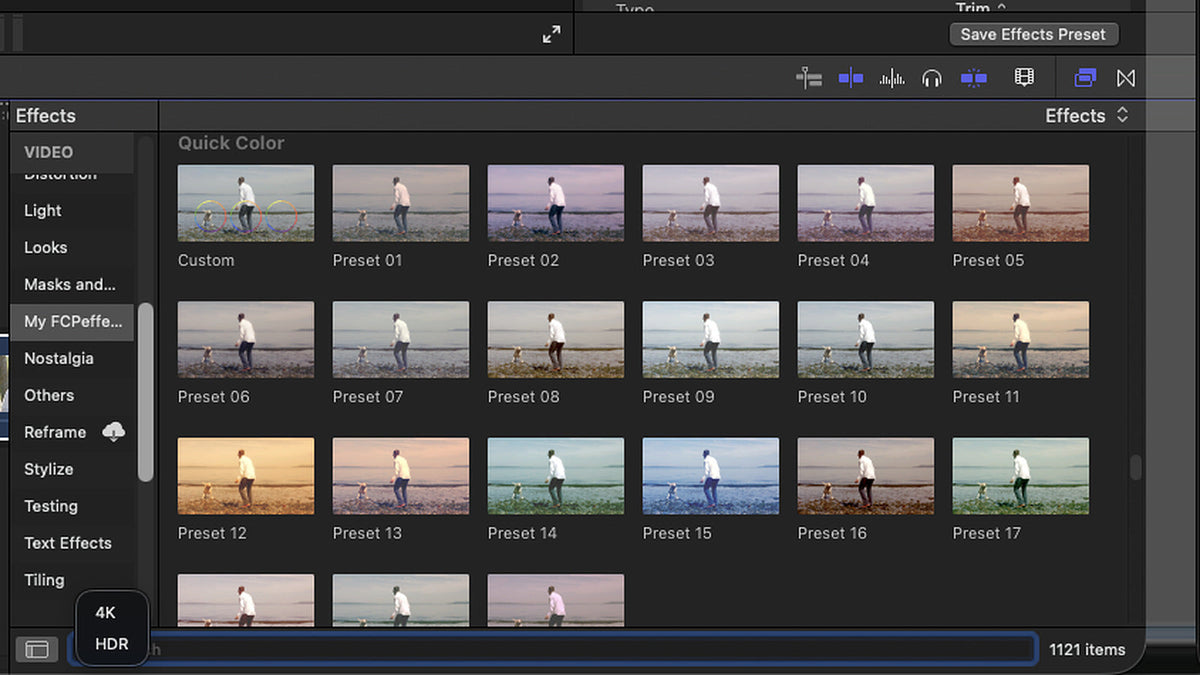Select the Preset 06 thumbnail

coord(246,339)
